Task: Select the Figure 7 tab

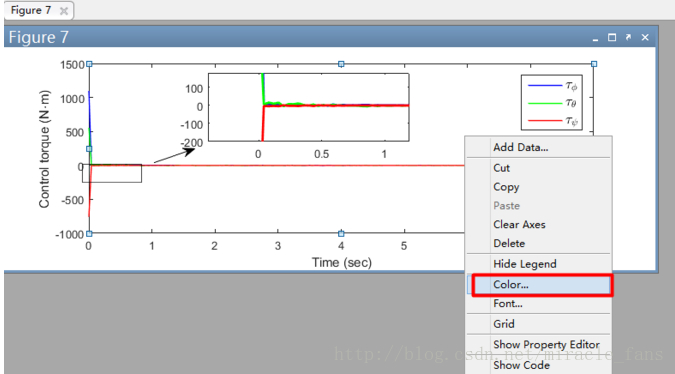Action: click(x=31, y=10)
